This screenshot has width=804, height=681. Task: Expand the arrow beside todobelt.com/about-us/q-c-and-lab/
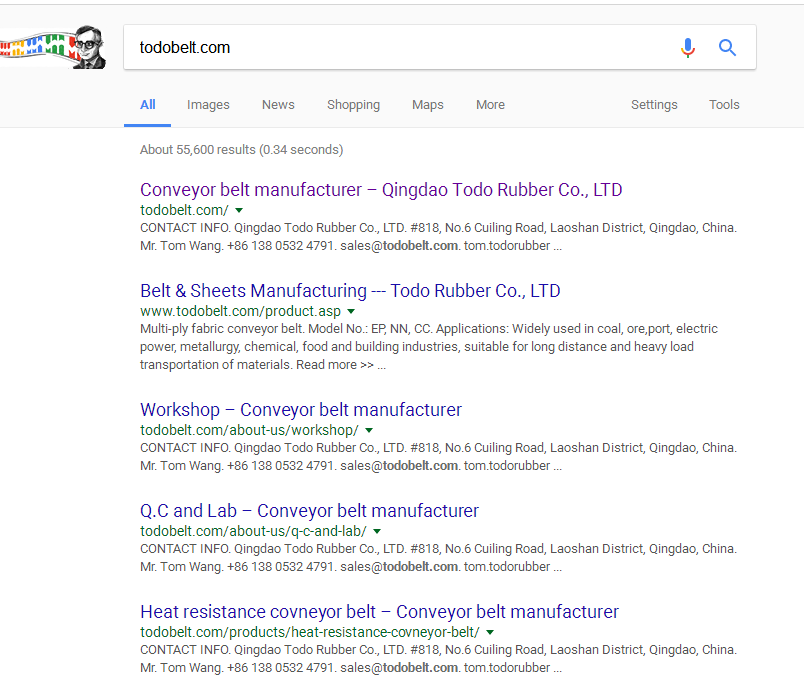pos(377,531)
